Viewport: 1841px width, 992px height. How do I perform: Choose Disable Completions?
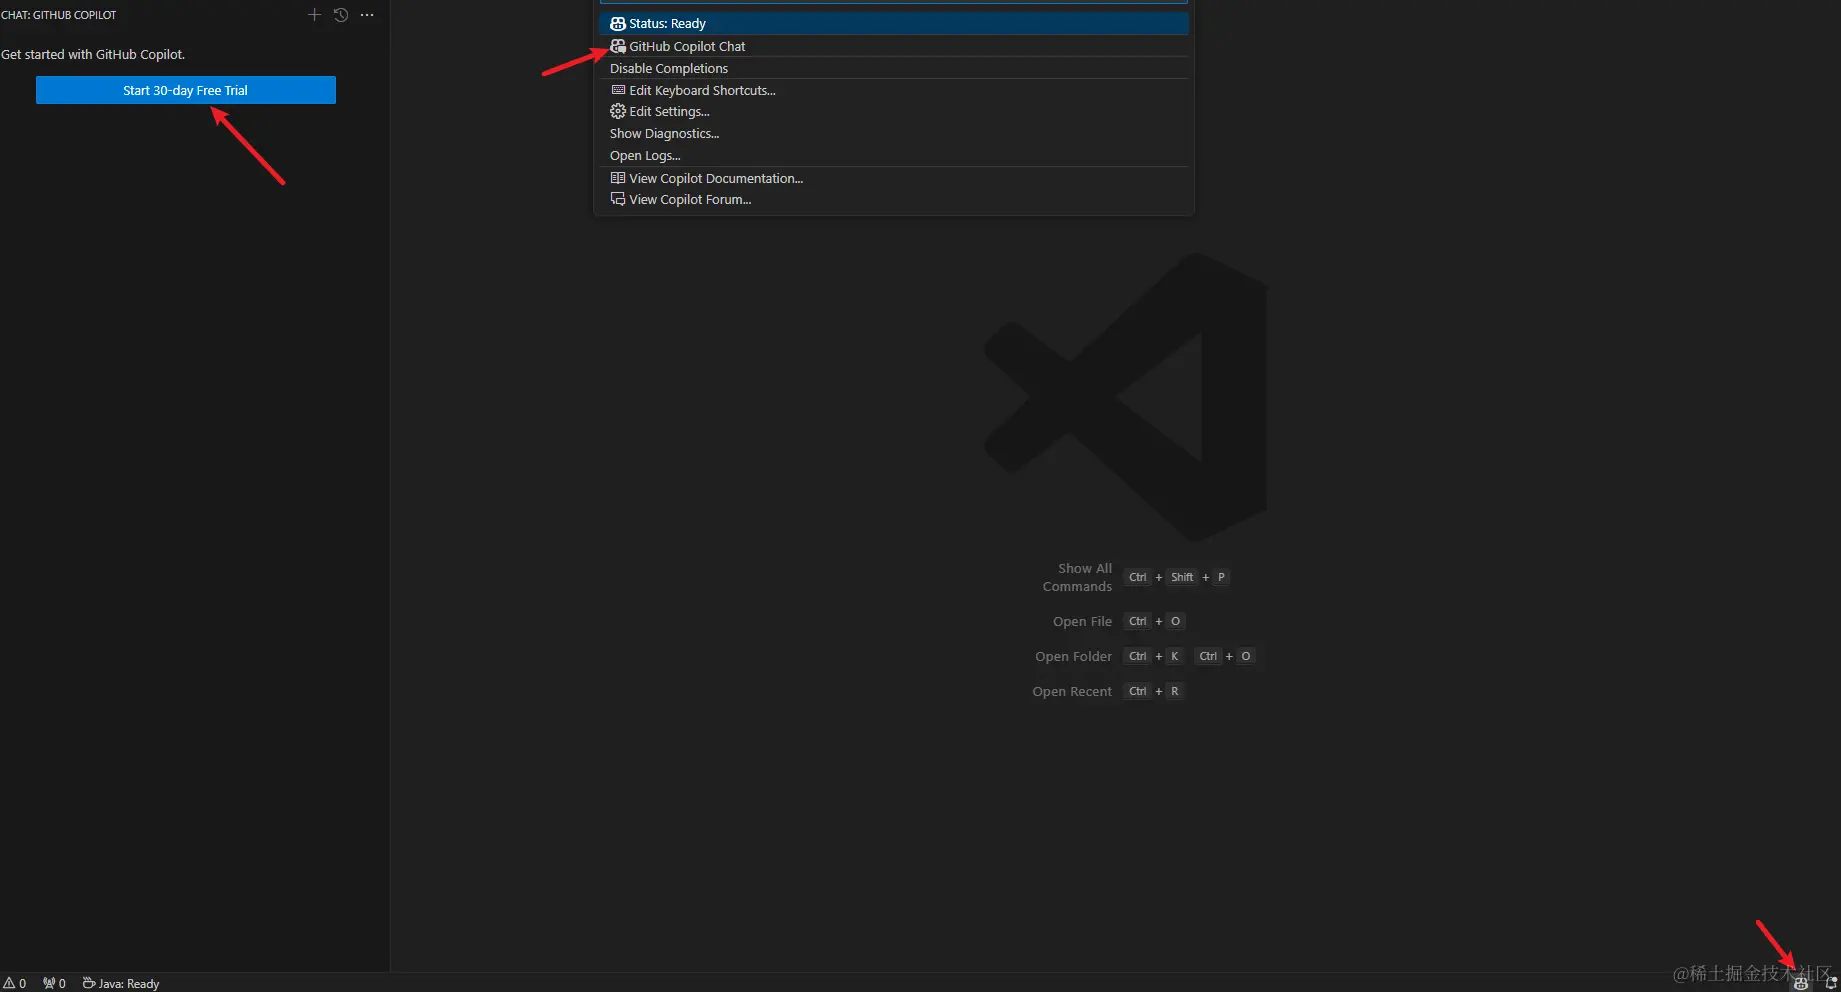pyautogui.click(x=894, y=68)
